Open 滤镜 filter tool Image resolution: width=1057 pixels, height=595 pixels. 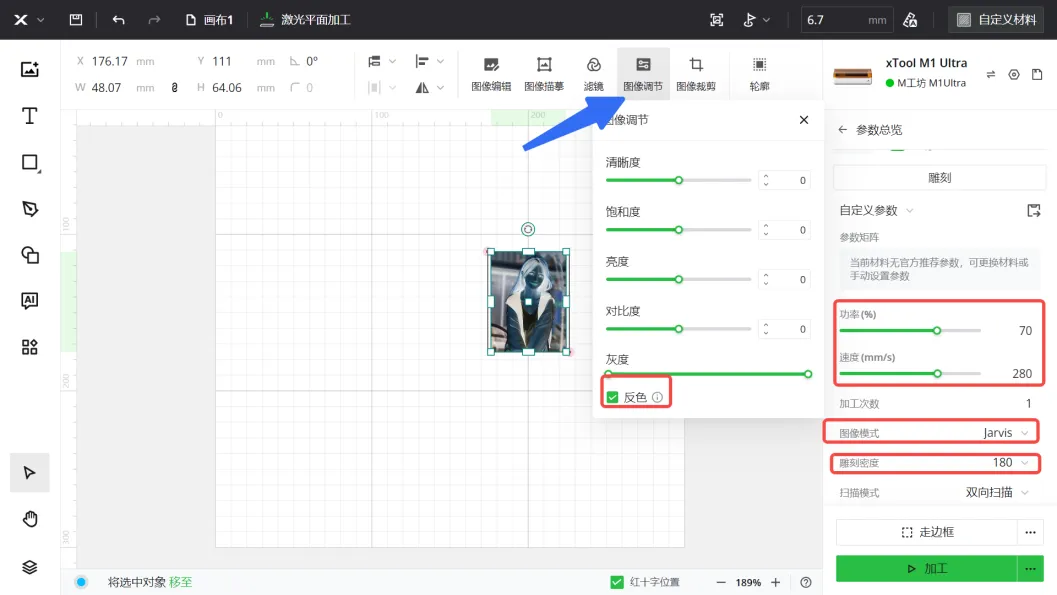(593, 74)
